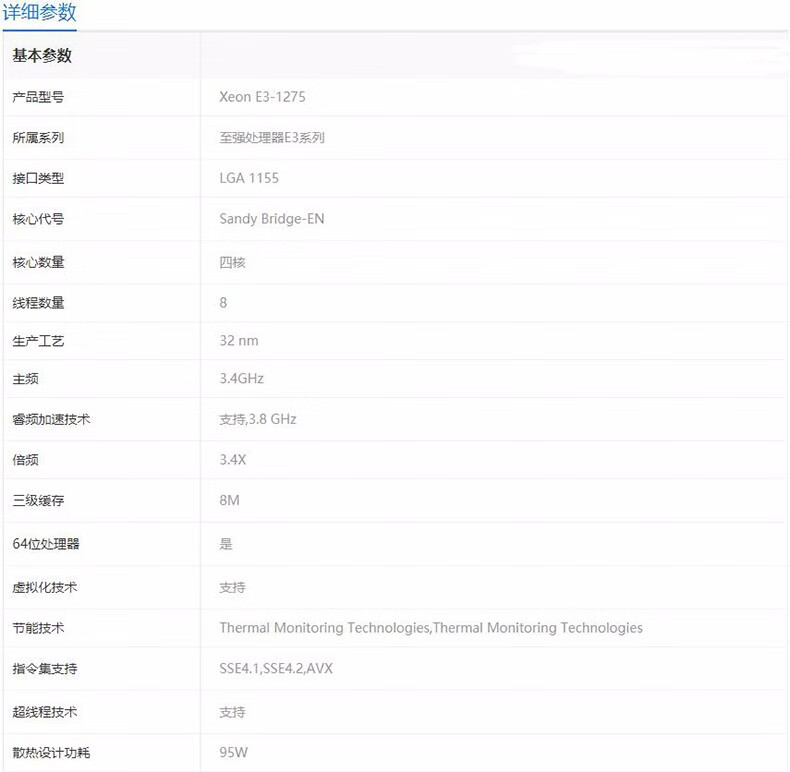The image size is (790, 772).
Task: Click the 虚拟化技术 row label
Action: tap(45, 587)
